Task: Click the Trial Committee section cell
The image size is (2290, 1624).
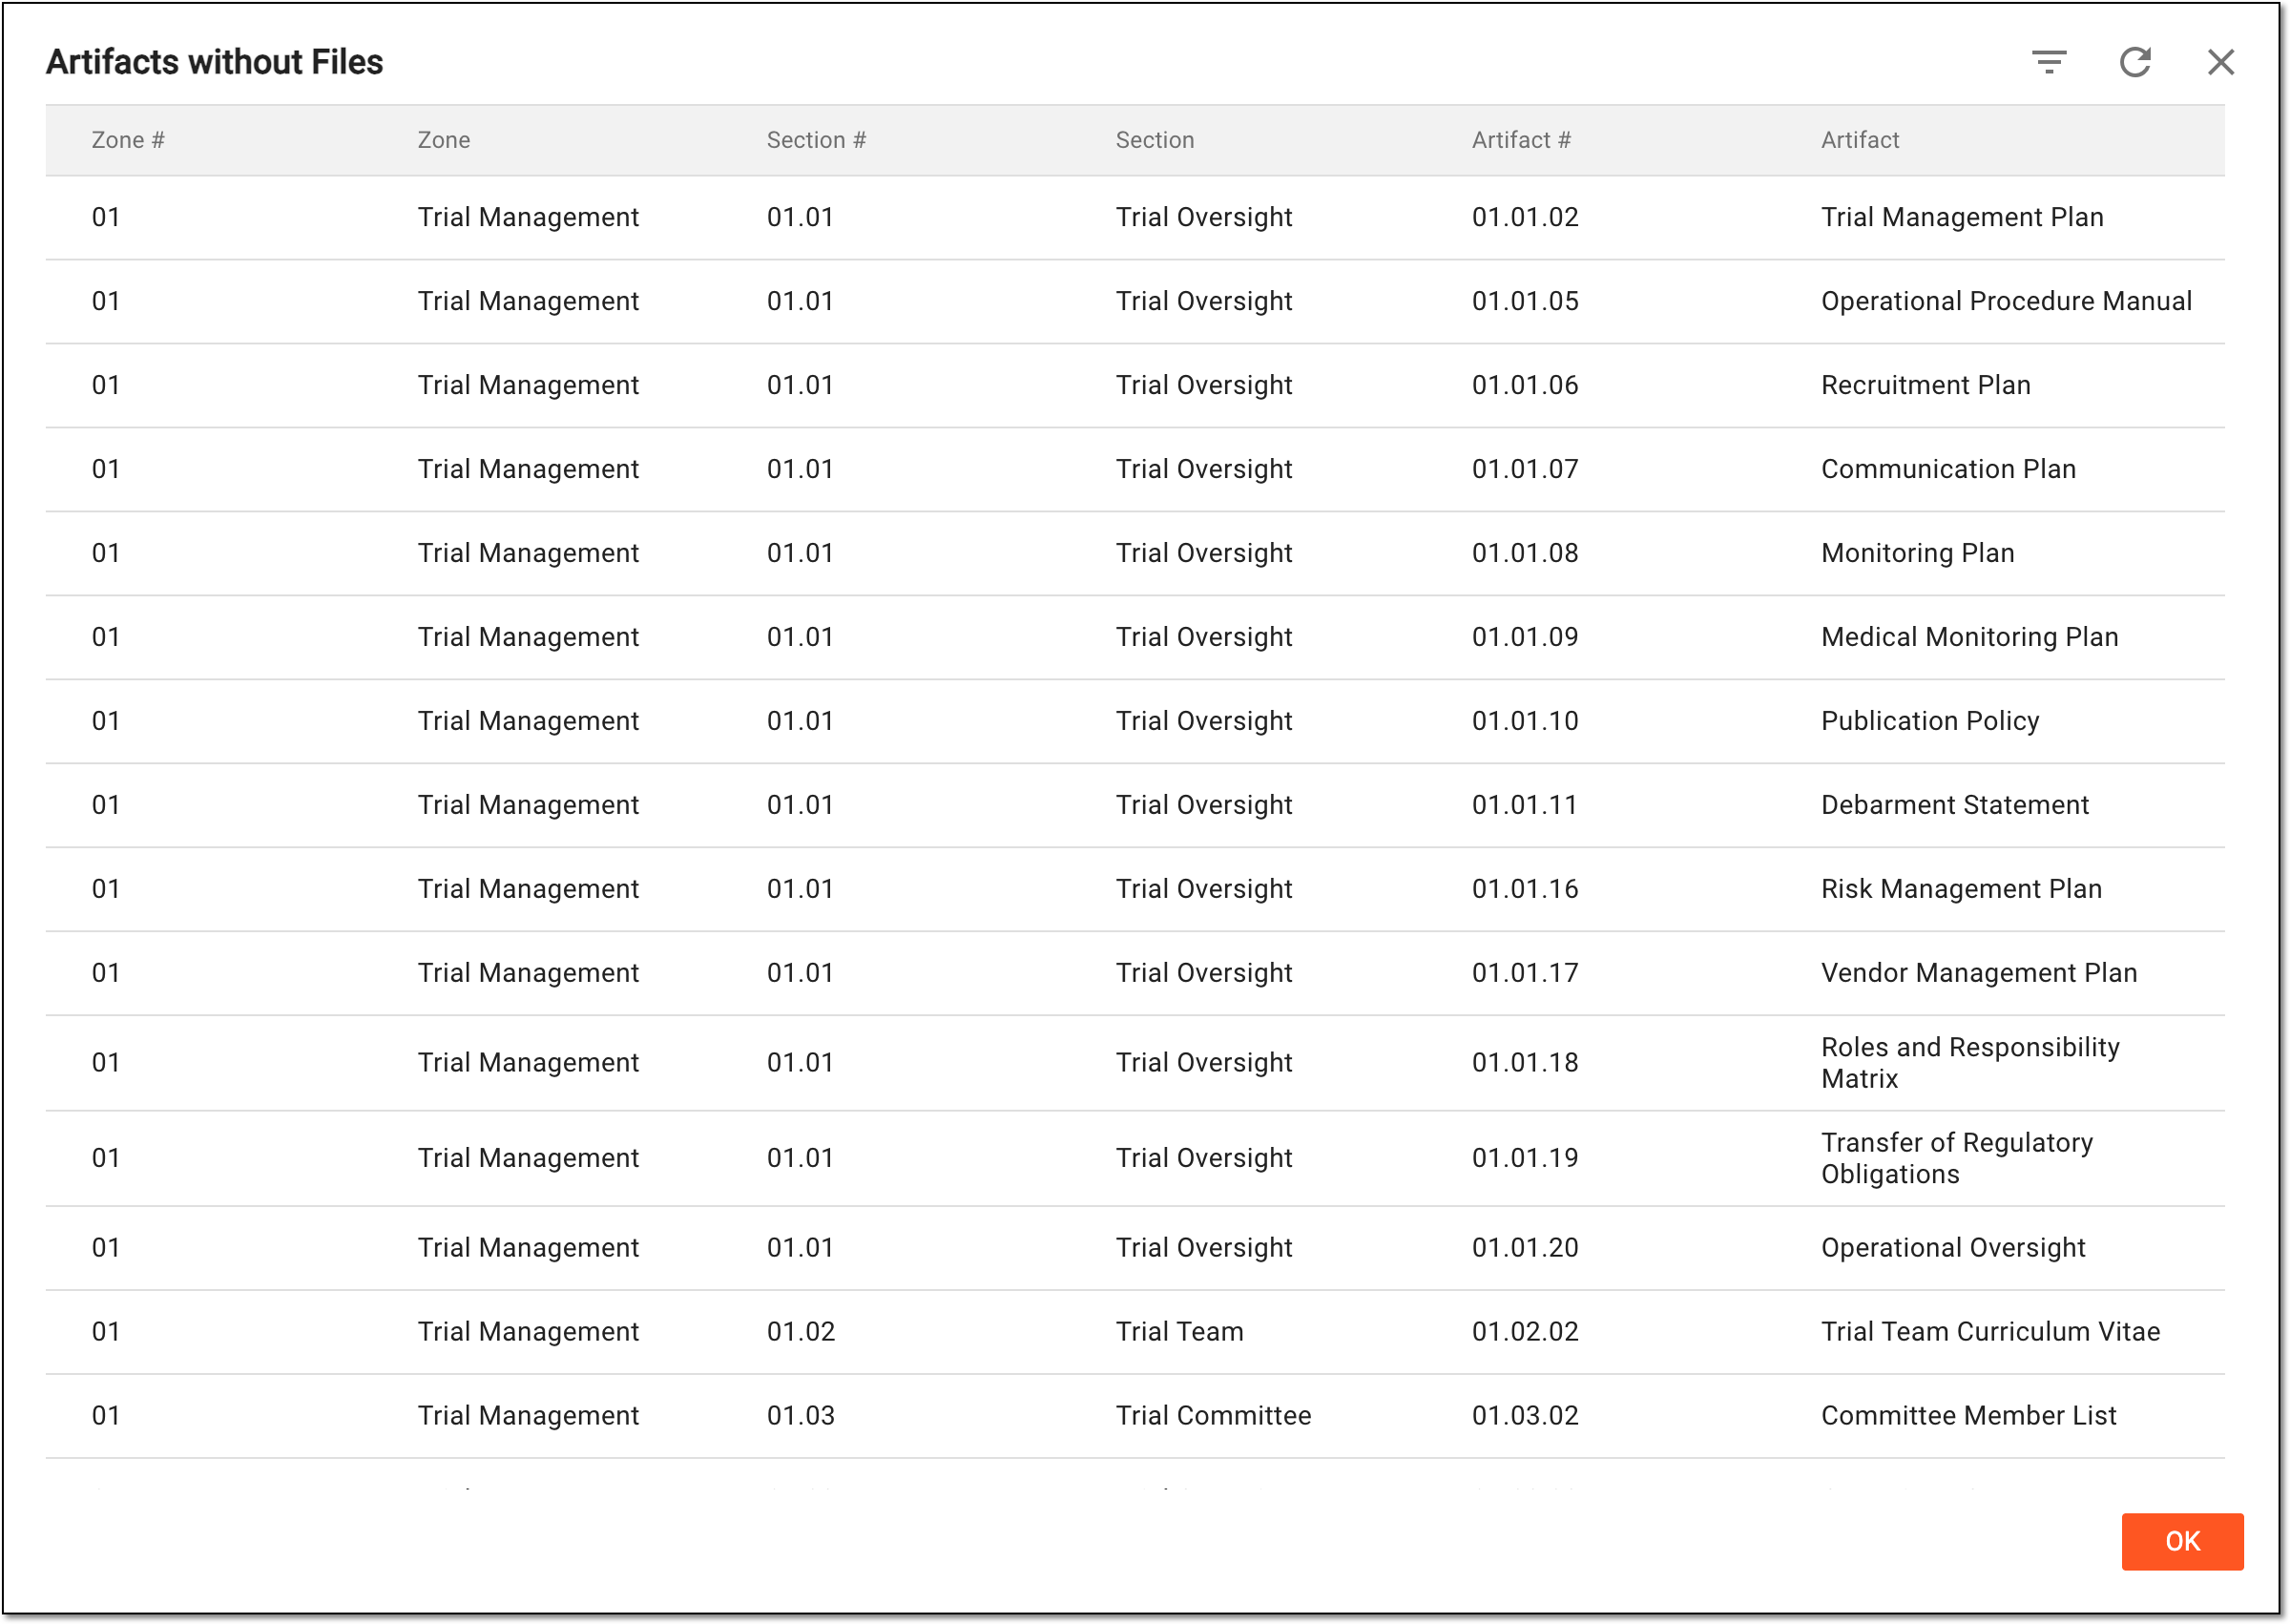Action: point(1213,1415)
